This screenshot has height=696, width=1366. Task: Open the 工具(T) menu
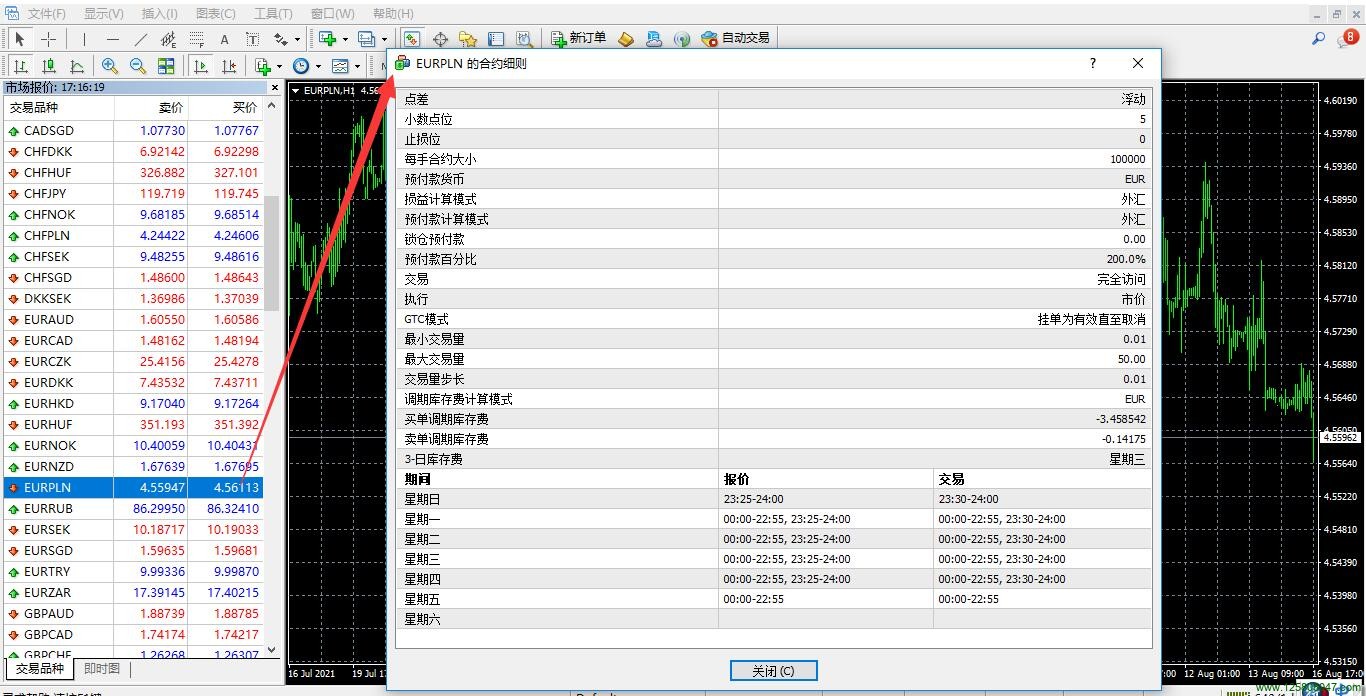point(274,14)
